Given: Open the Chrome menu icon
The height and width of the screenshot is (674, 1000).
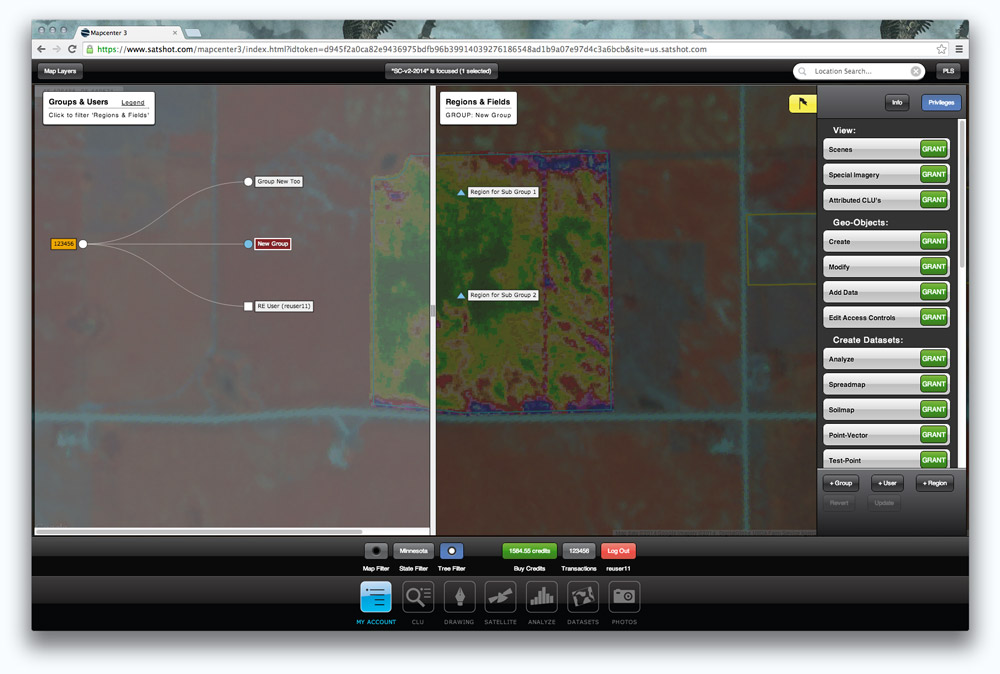Looking at the screenshot, I should [x=959, y=49].
